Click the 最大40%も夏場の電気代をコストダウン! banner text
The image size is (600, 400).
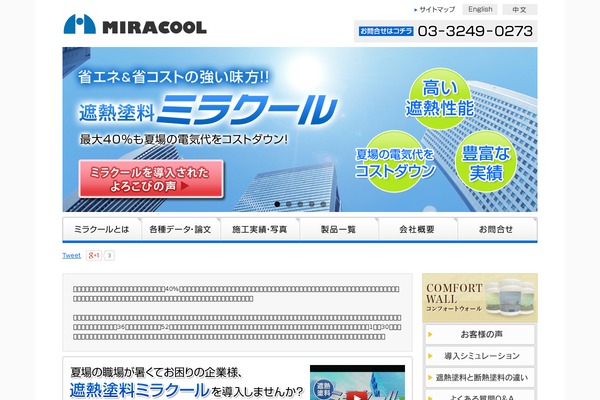click(x=184, y=139)
